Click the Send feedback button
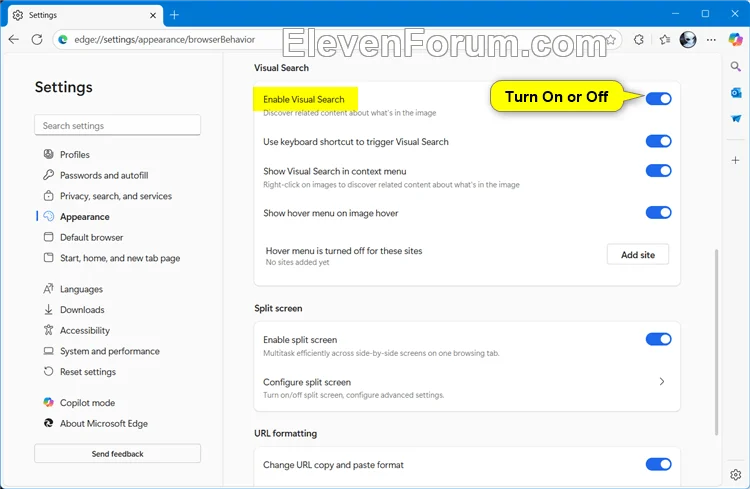The height and width of the screenshot is (489, 750). [x=118, y=454]
